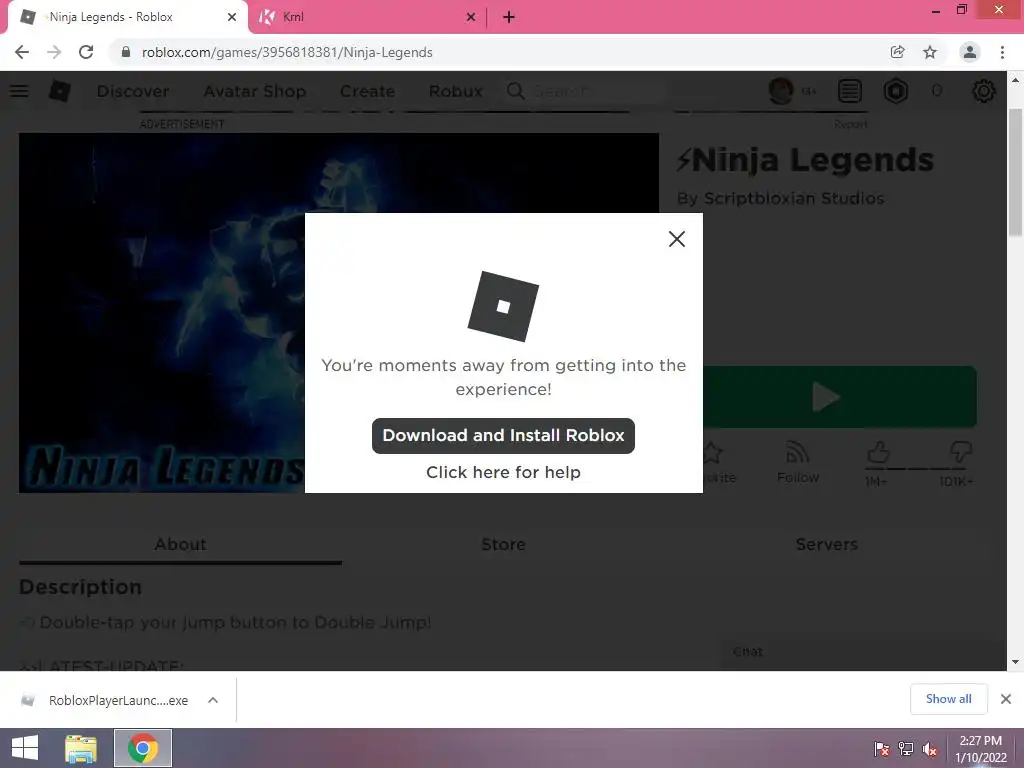The height and width of the screenshot is (768, 1024).
Task: Click the thumbs up like icon
Action: (x=878, y=452)
